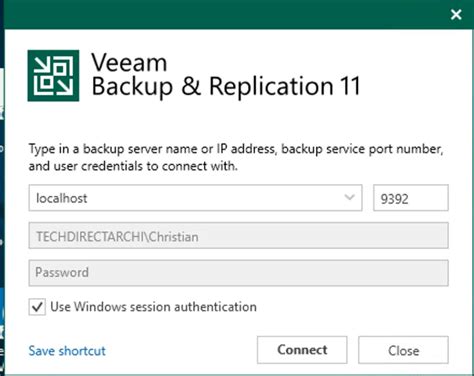This screenshot has height=376, width=474.
Task: Click the TECHDIRECTARCHI\Christian username field
Action: pyautogui.click(x=238, y=236)
